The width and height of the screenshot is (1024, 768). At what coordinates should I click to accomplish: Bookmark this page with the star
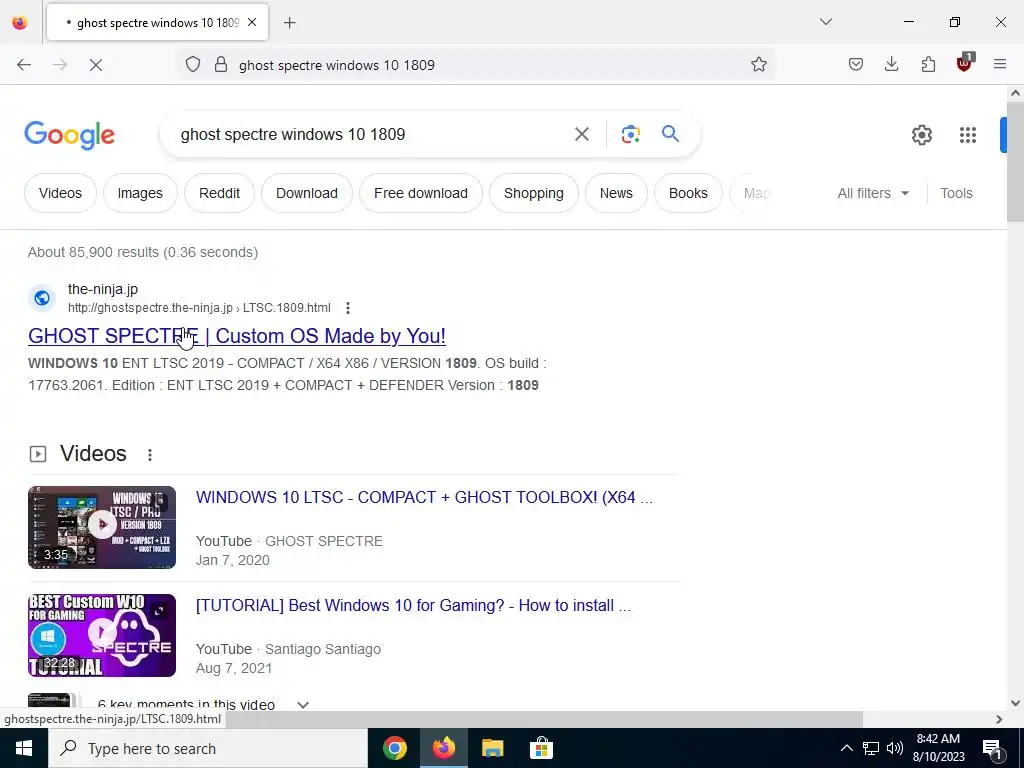(758, 65)
